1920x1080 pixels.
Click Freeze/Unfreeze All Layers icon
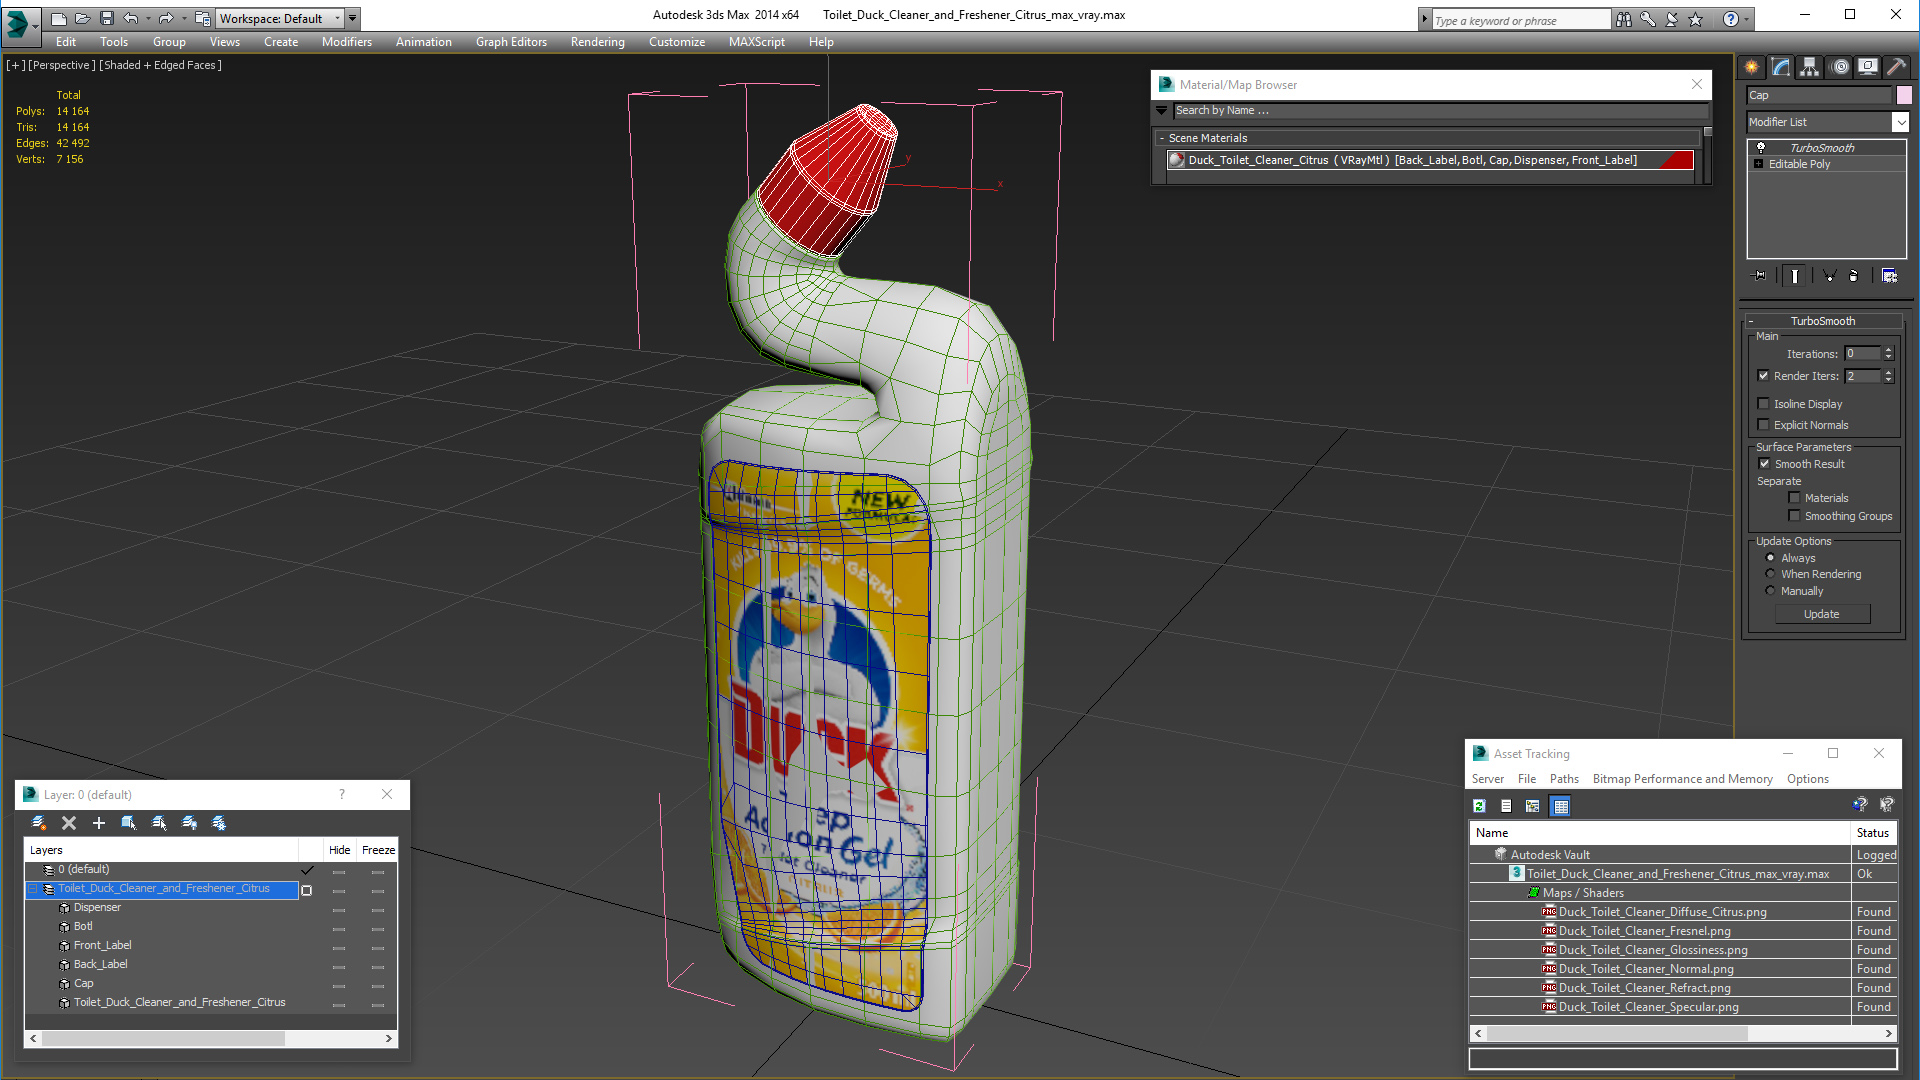coord(219,823)
